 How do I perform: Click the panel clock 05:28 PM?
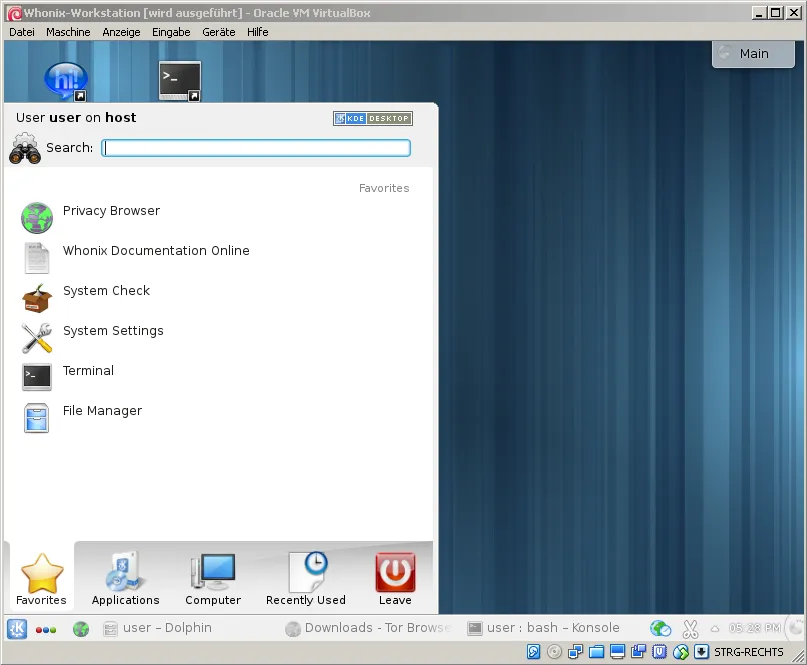pos(755,628)
